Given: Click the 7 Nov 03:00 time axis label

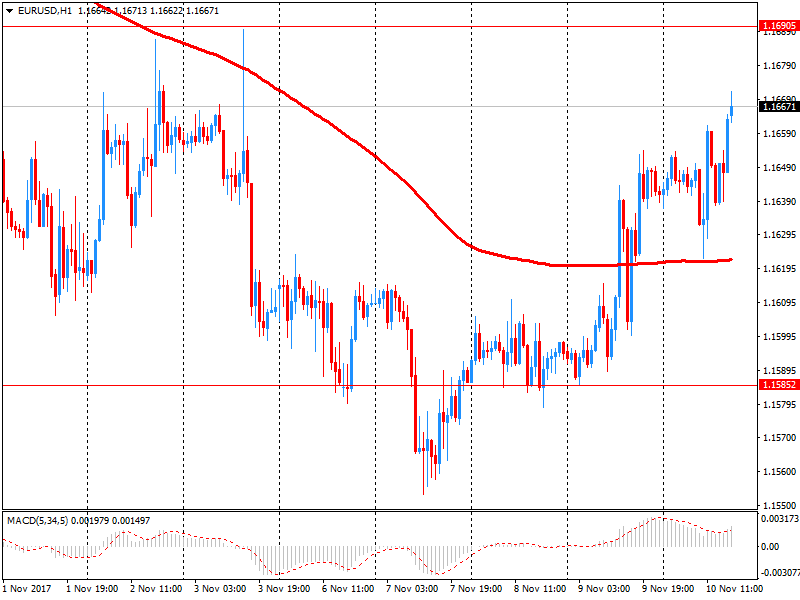Looking at the screenshot, I should pyautogui.click(x=412, y=588).
